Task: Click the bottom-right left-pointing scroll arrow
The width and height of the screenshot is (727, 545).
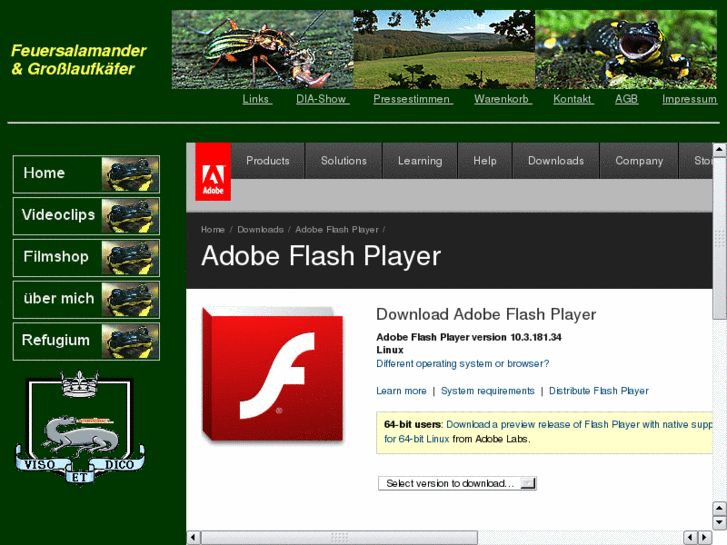Action: [690, 538]
